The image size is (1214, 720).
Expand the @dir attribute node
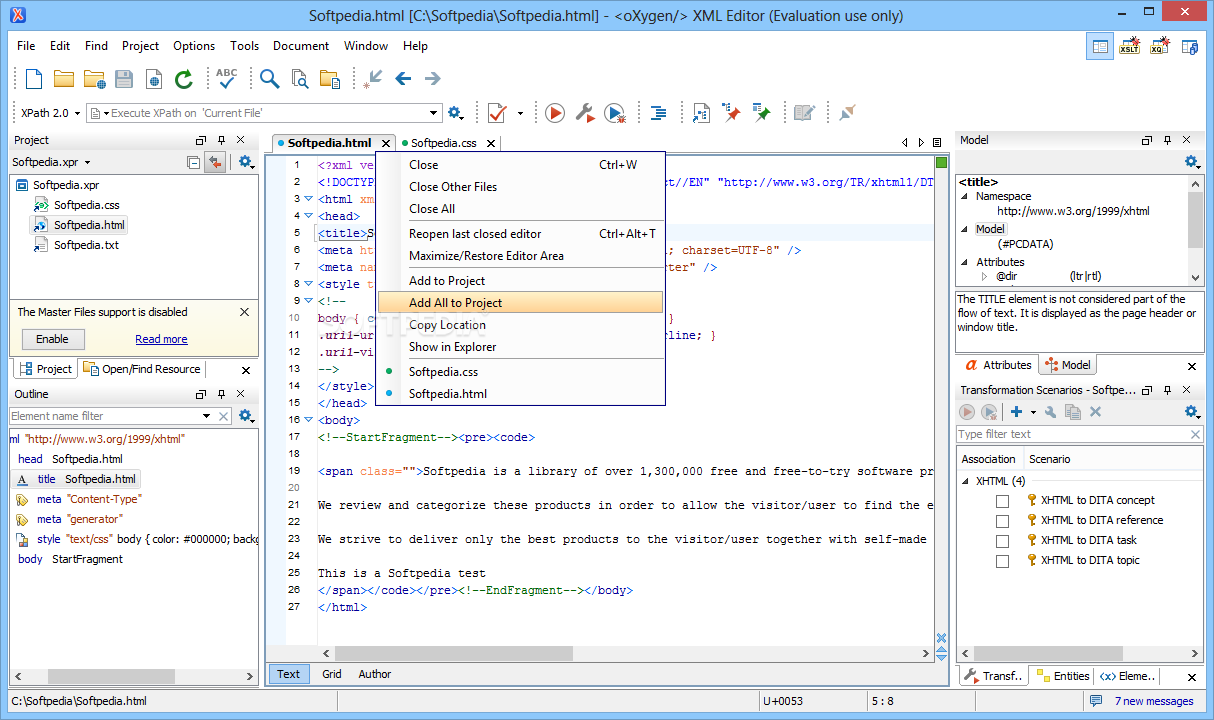[x=984, y=276]
